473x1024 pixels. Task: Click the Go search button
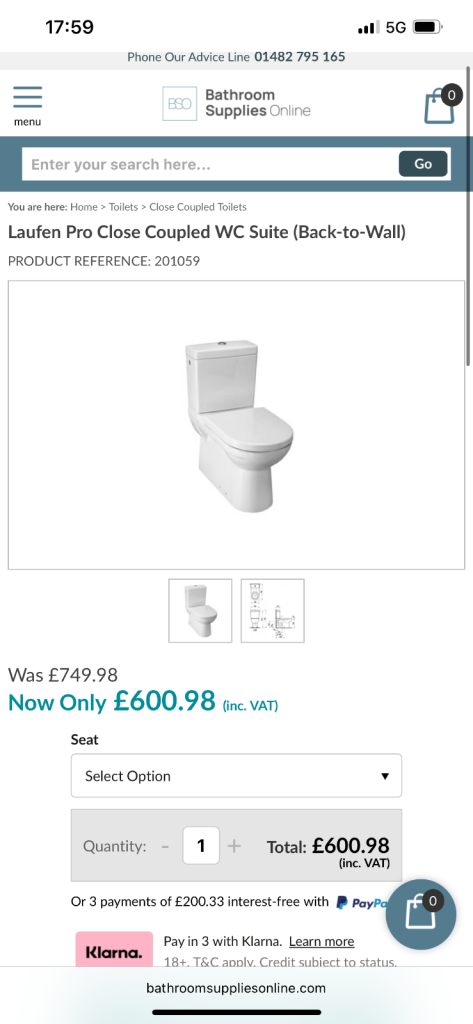[x=423, y=164]
